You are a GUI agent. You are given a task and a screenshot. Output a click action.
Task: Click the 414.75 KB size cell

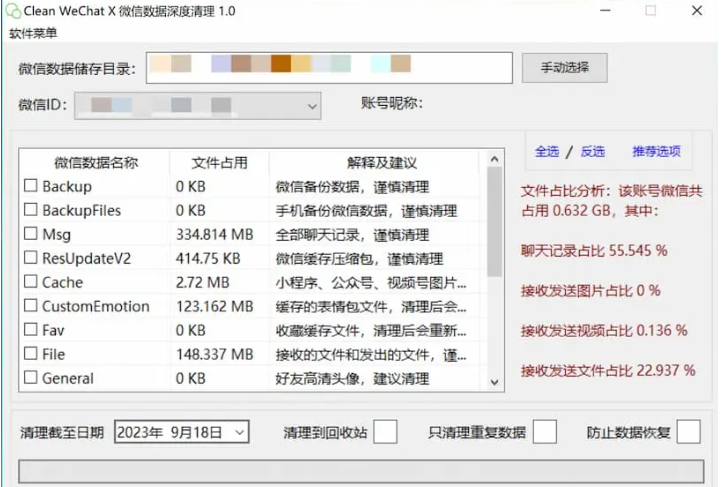pos(208,259)
